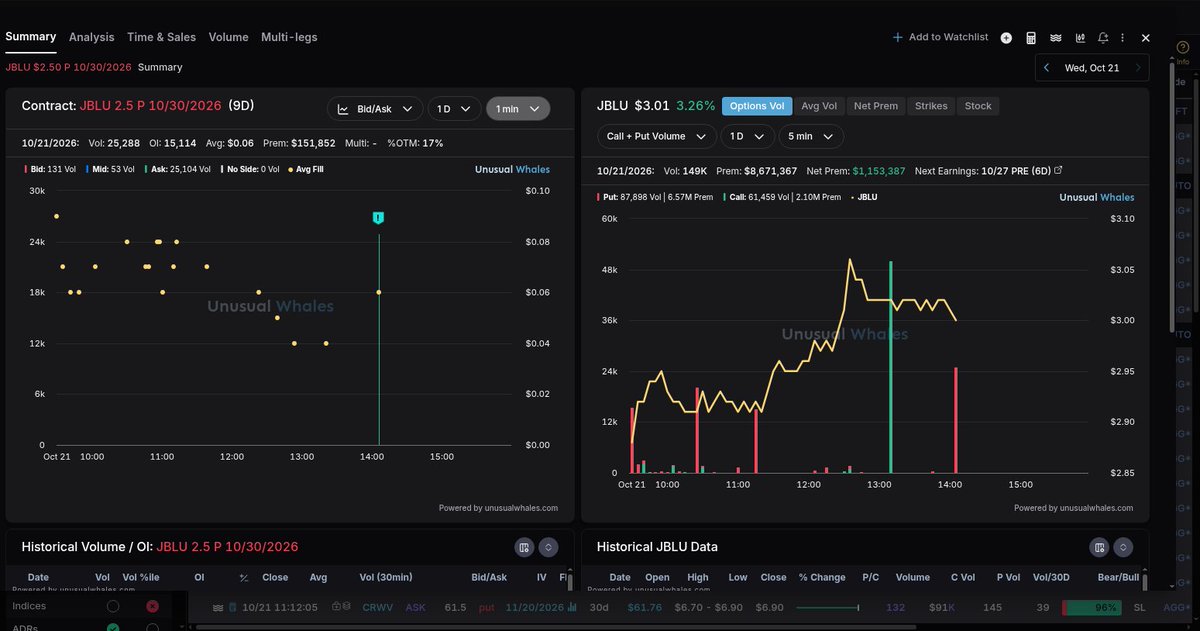Open the candlestick chart icon in header
The height and width of the screenshot is (631, 1200).
(x=1080, y=38)
